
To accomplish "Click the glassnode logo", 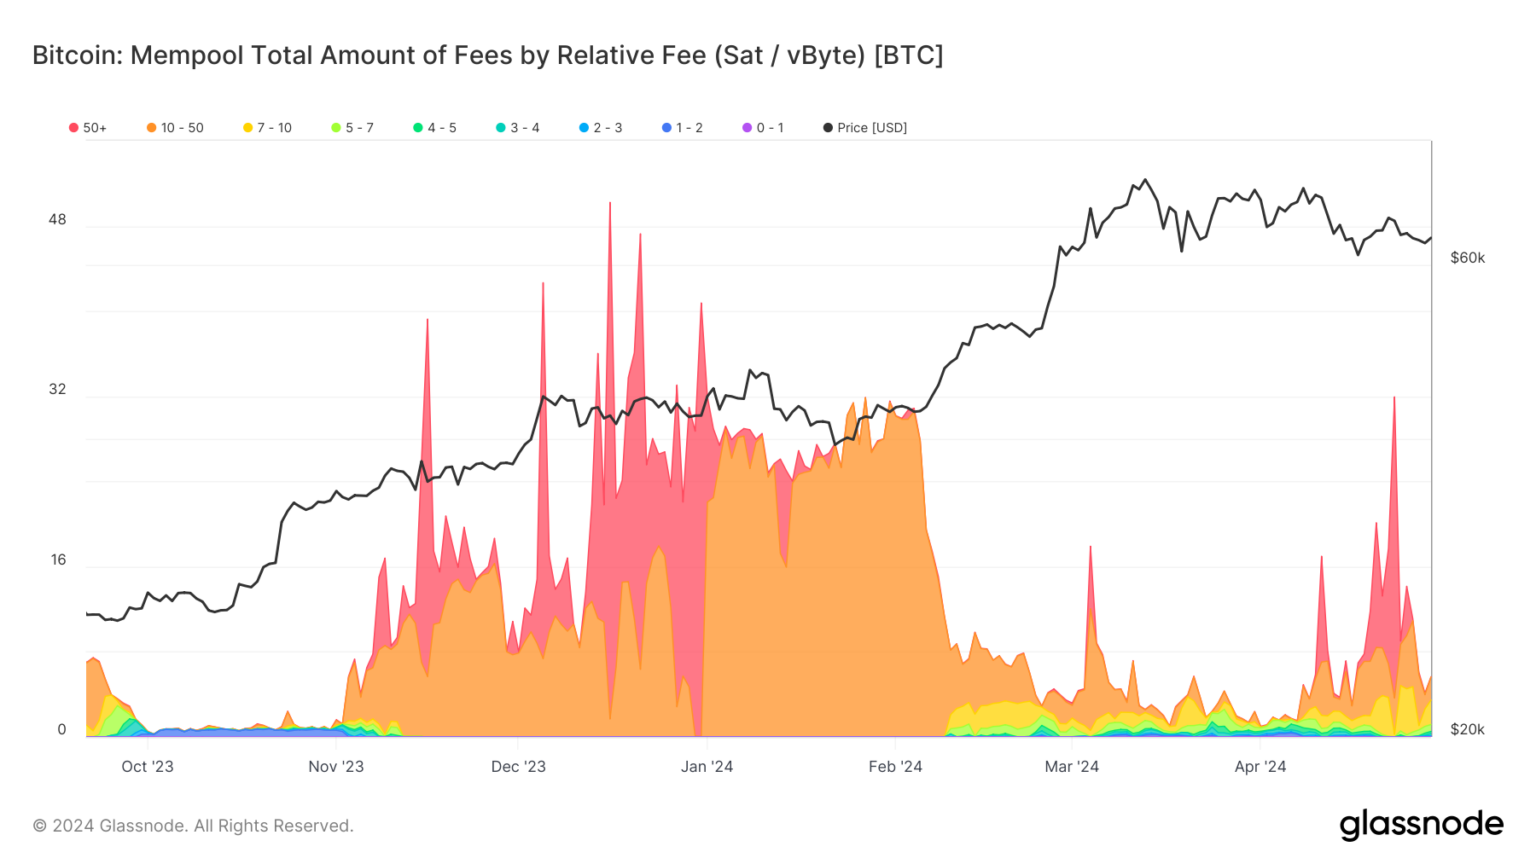I will point(1421,824).
